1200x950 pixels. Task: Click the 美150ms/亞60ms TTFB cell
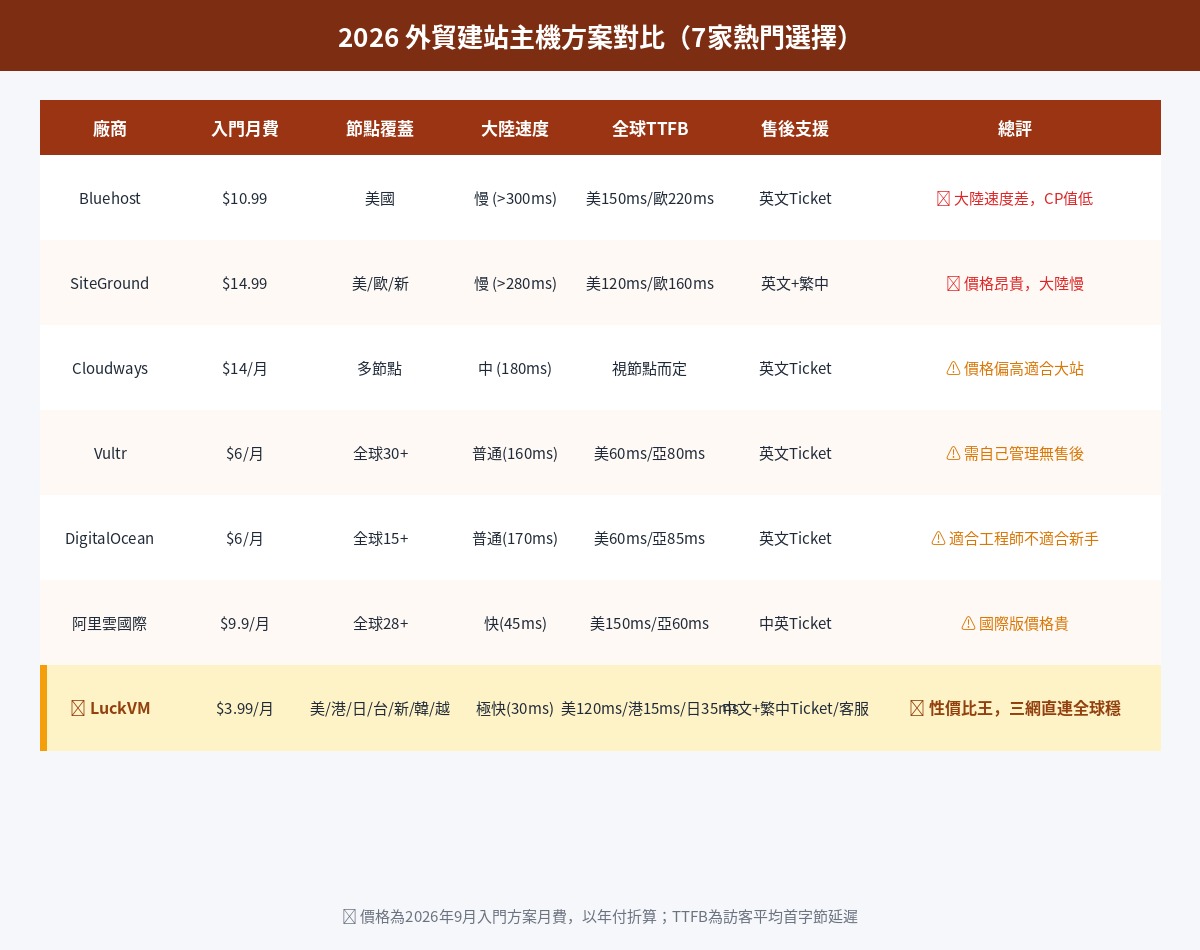[650, 623]
